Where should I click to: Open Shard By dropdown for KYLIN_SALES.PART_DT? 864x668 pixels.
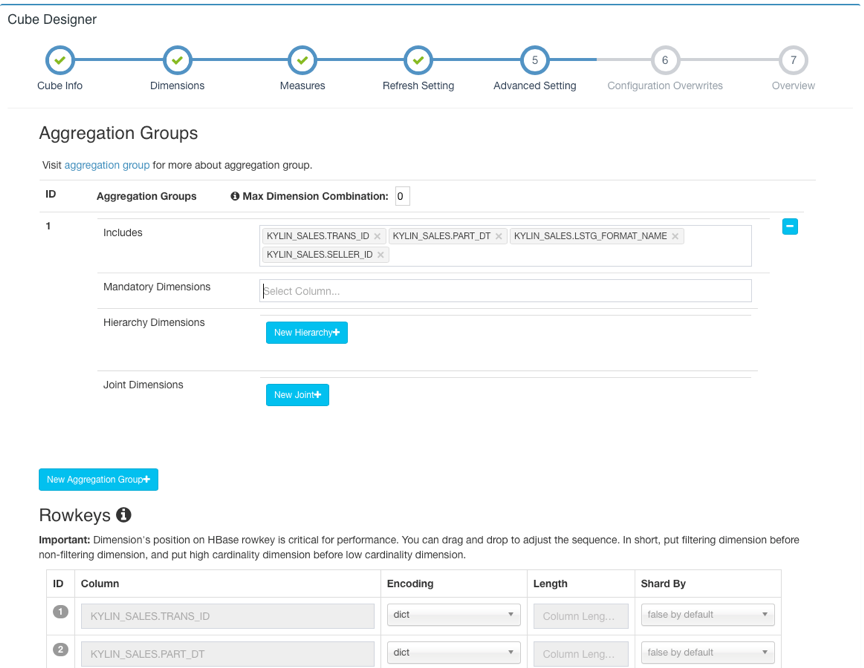tap(707, 653)
